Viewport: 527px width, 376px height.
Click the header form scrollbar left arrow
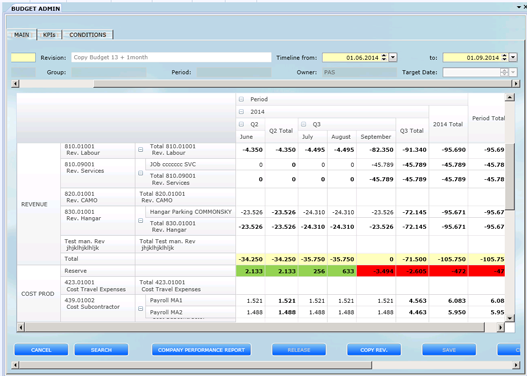click(15, 83)
